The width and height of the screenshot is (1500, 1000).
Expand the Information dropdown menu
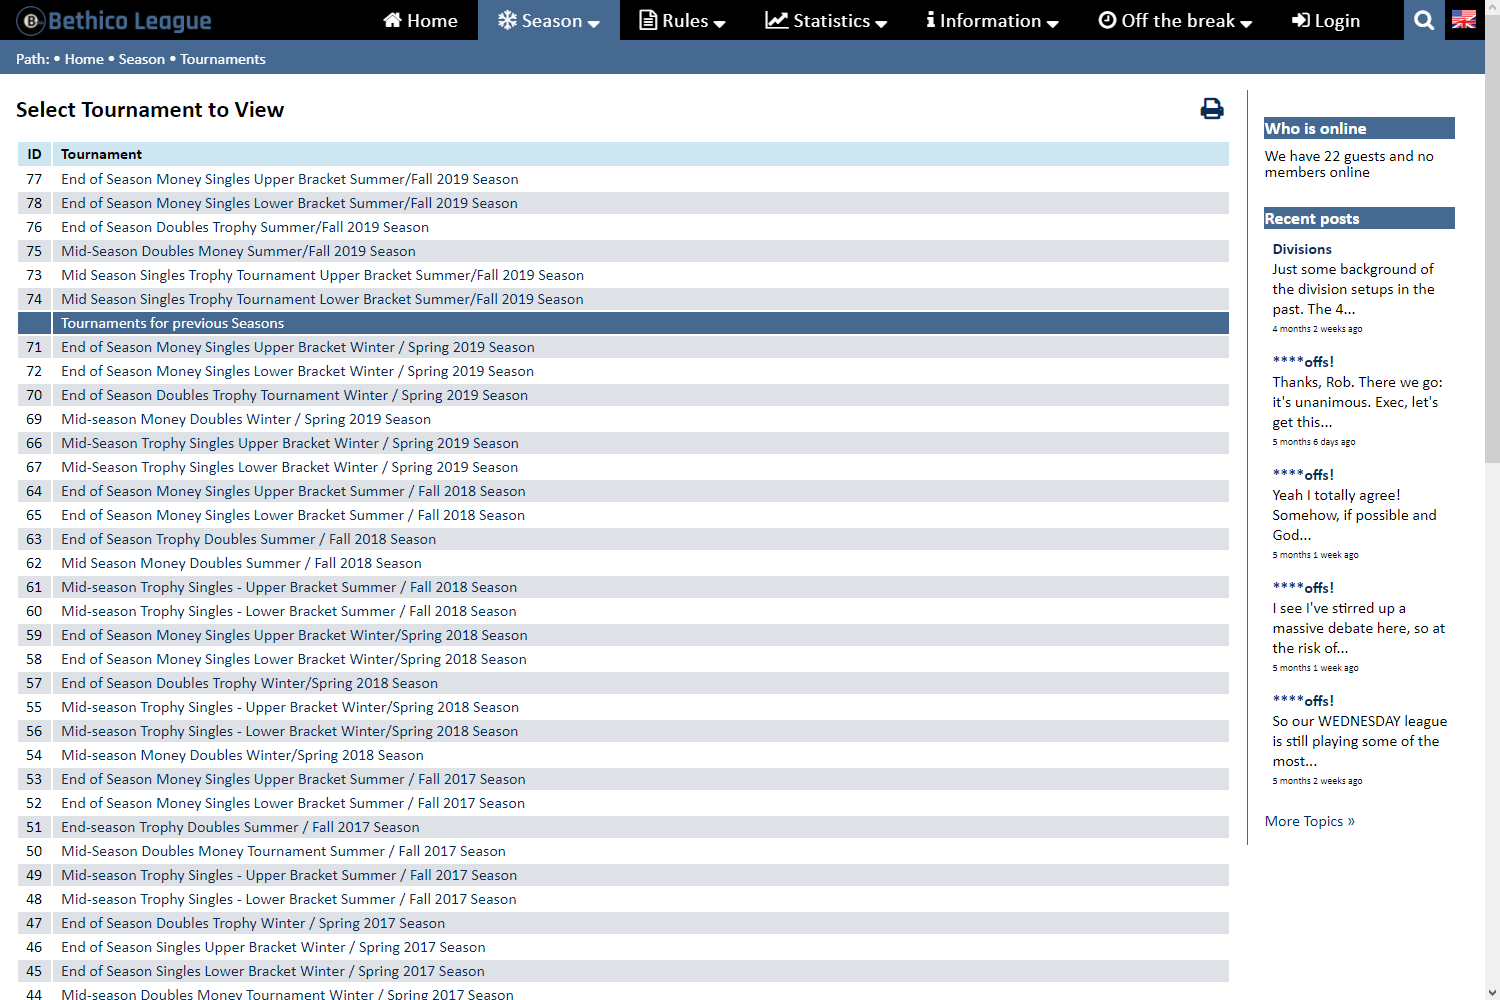pyautogui.click(x=991, y=20)
